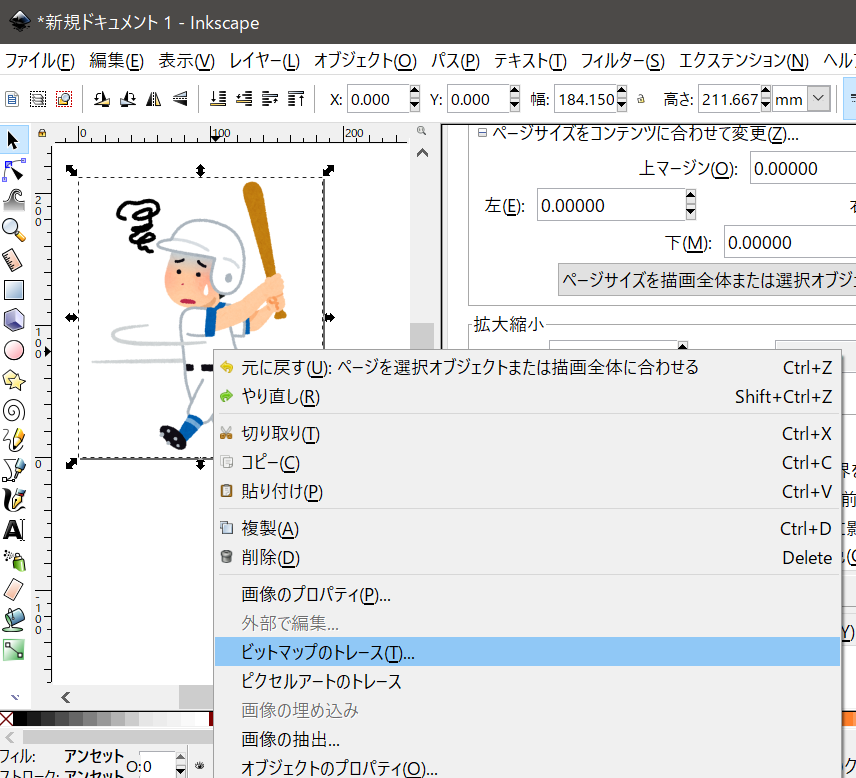The height and width of the screenshot is (778, 856).
Task: Select the Pencil freehand tool
Action: click(x=13, y=440)
